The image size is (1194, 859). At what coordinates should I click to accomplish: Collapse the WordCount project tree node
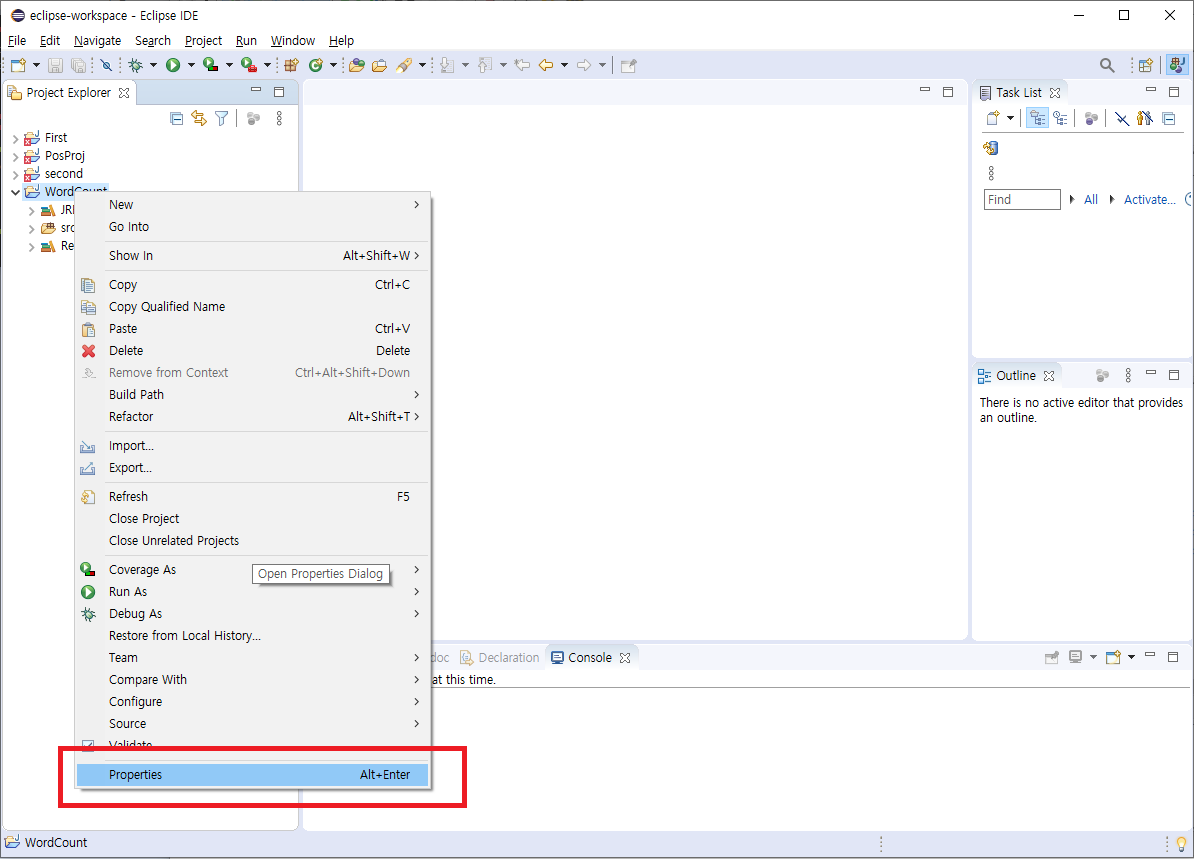[x=15, y=192]
